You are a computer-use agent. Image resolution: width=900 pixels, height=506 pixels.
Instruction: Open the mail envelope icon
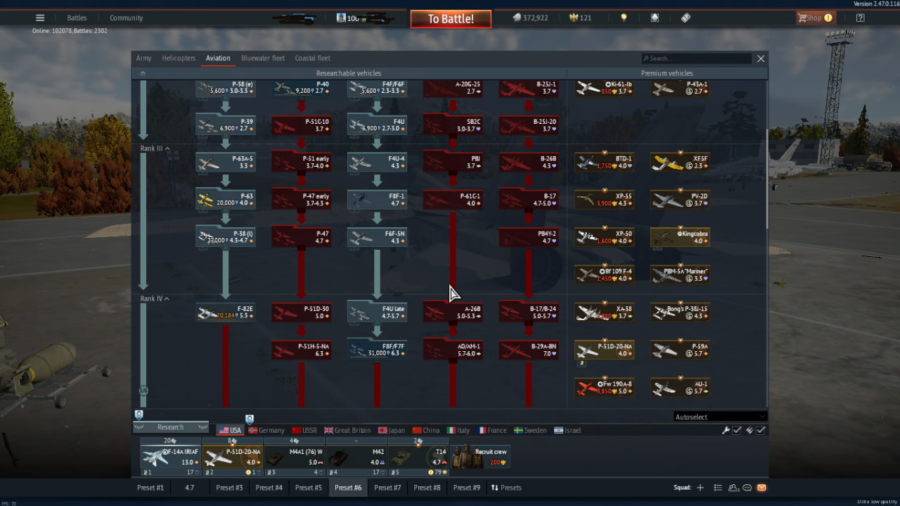(761, 488)
